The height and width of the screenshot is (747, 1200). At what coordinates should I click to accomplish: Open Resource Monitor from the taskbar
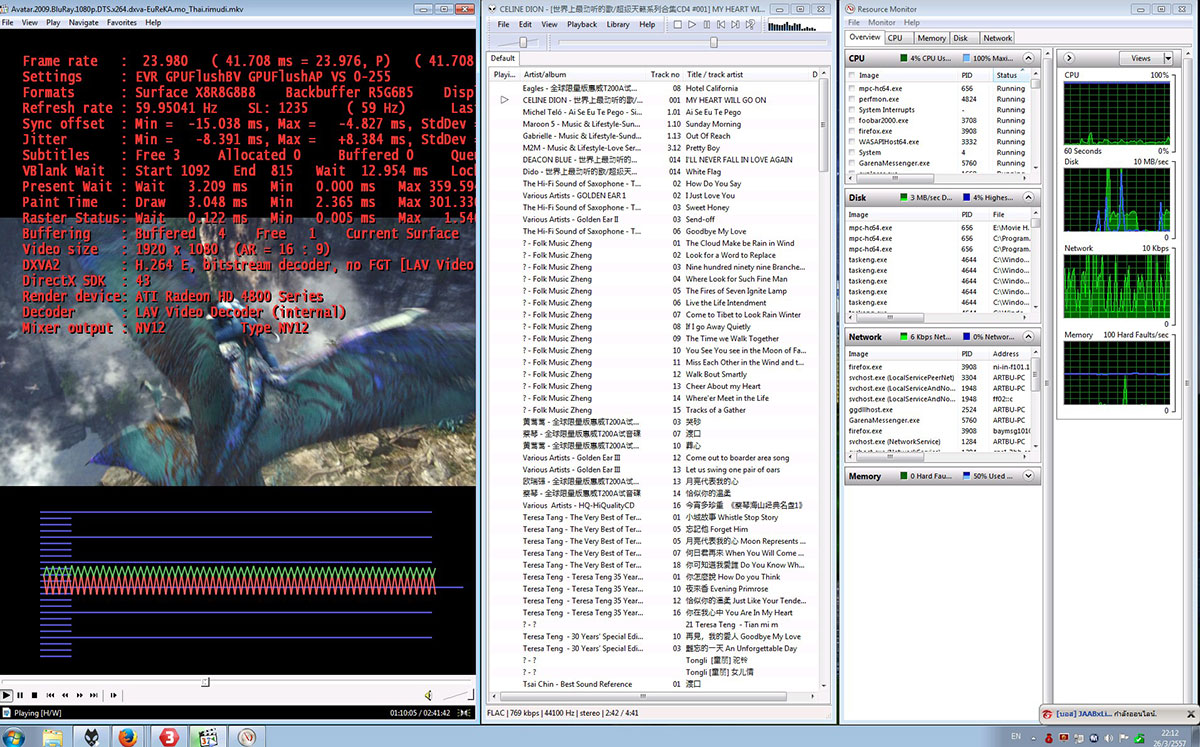pyautogui.click(x=248, y=739)
